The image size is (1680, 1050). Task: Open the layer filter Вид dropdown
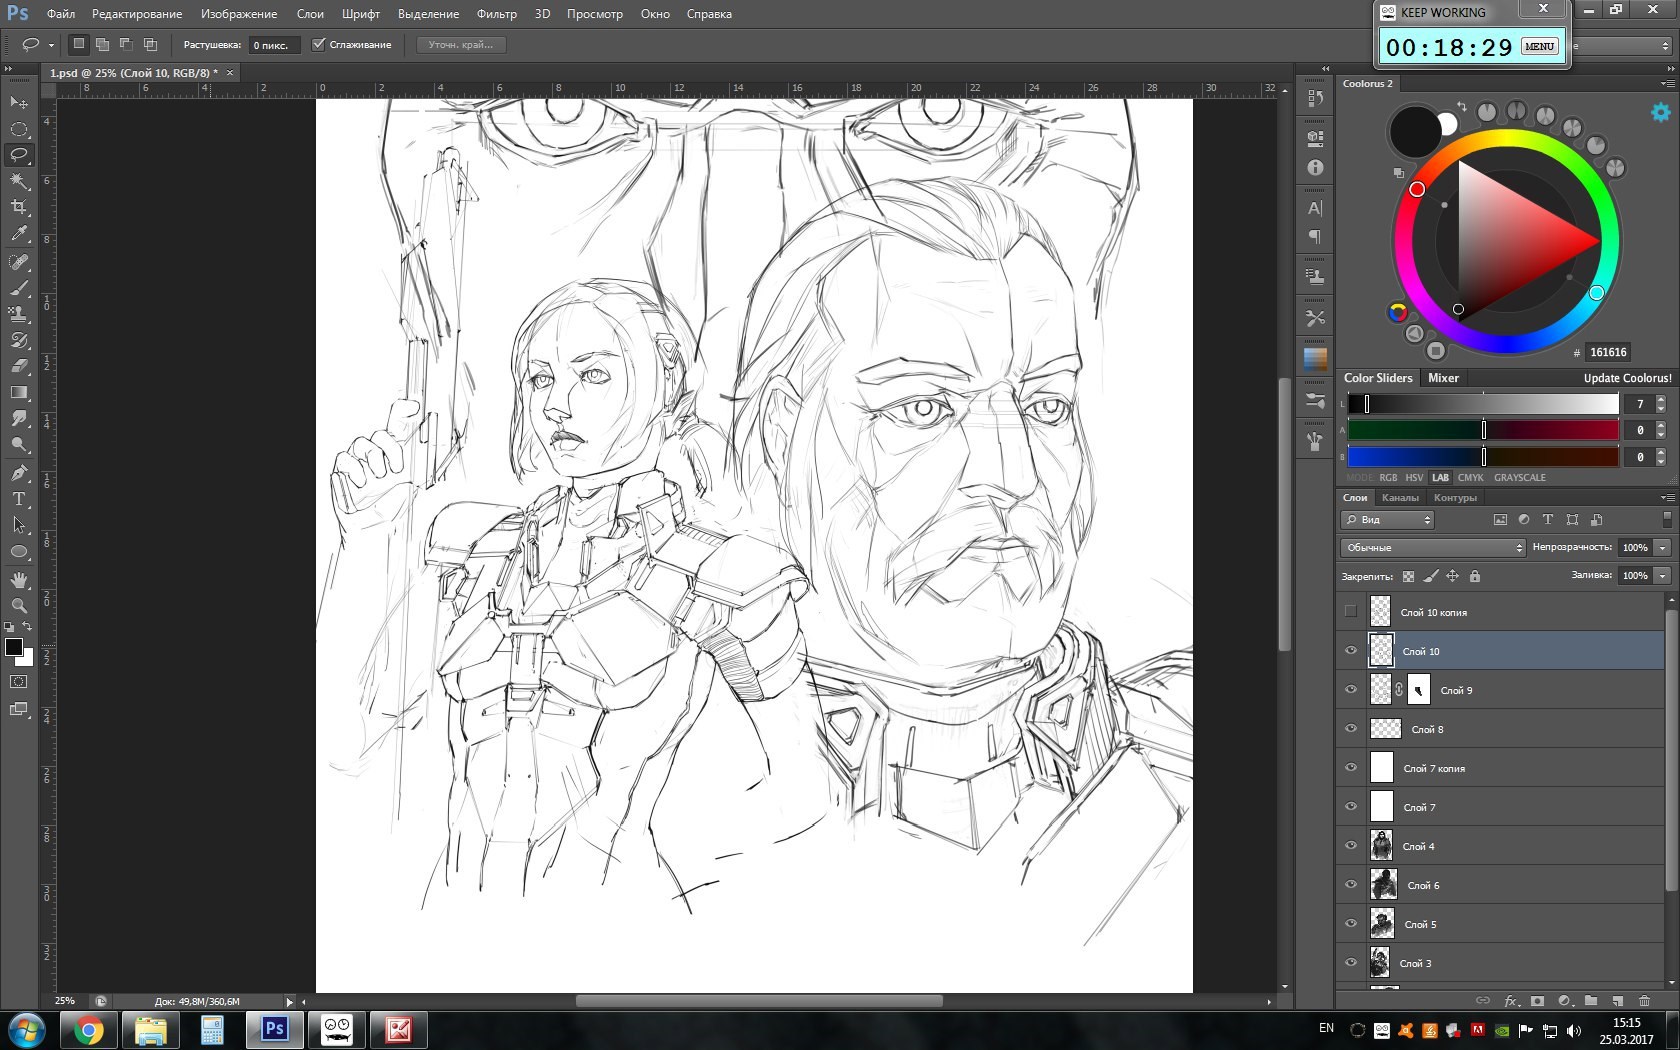[x=1388, y=520]
